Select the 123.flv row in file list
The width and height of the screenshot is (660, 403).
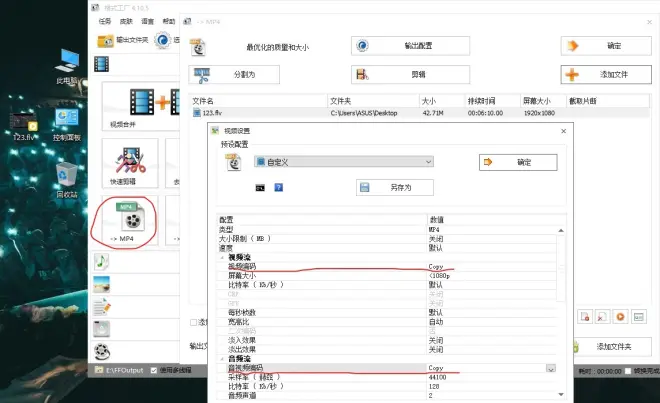419,113
